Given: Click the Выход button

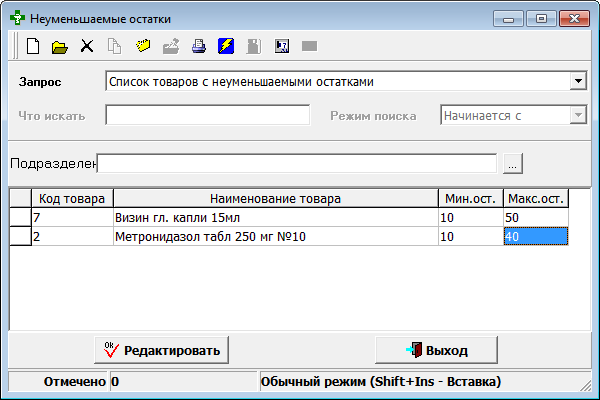Looking at the screenshot, I should point(437,350).
